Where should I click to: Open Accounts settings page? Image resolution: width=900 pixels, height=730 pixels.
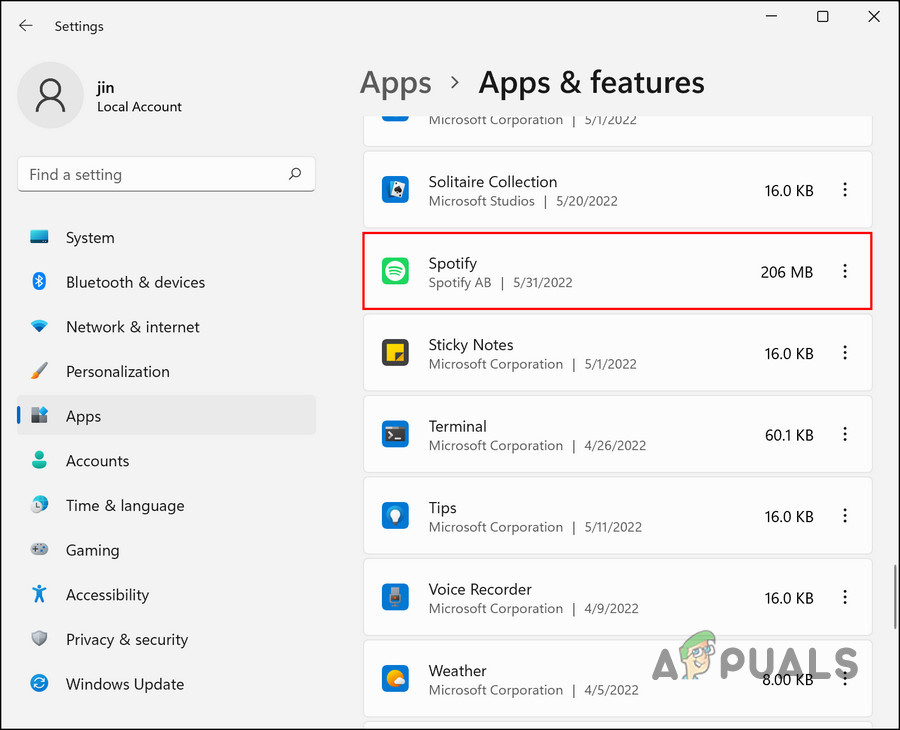click(166, 461)
